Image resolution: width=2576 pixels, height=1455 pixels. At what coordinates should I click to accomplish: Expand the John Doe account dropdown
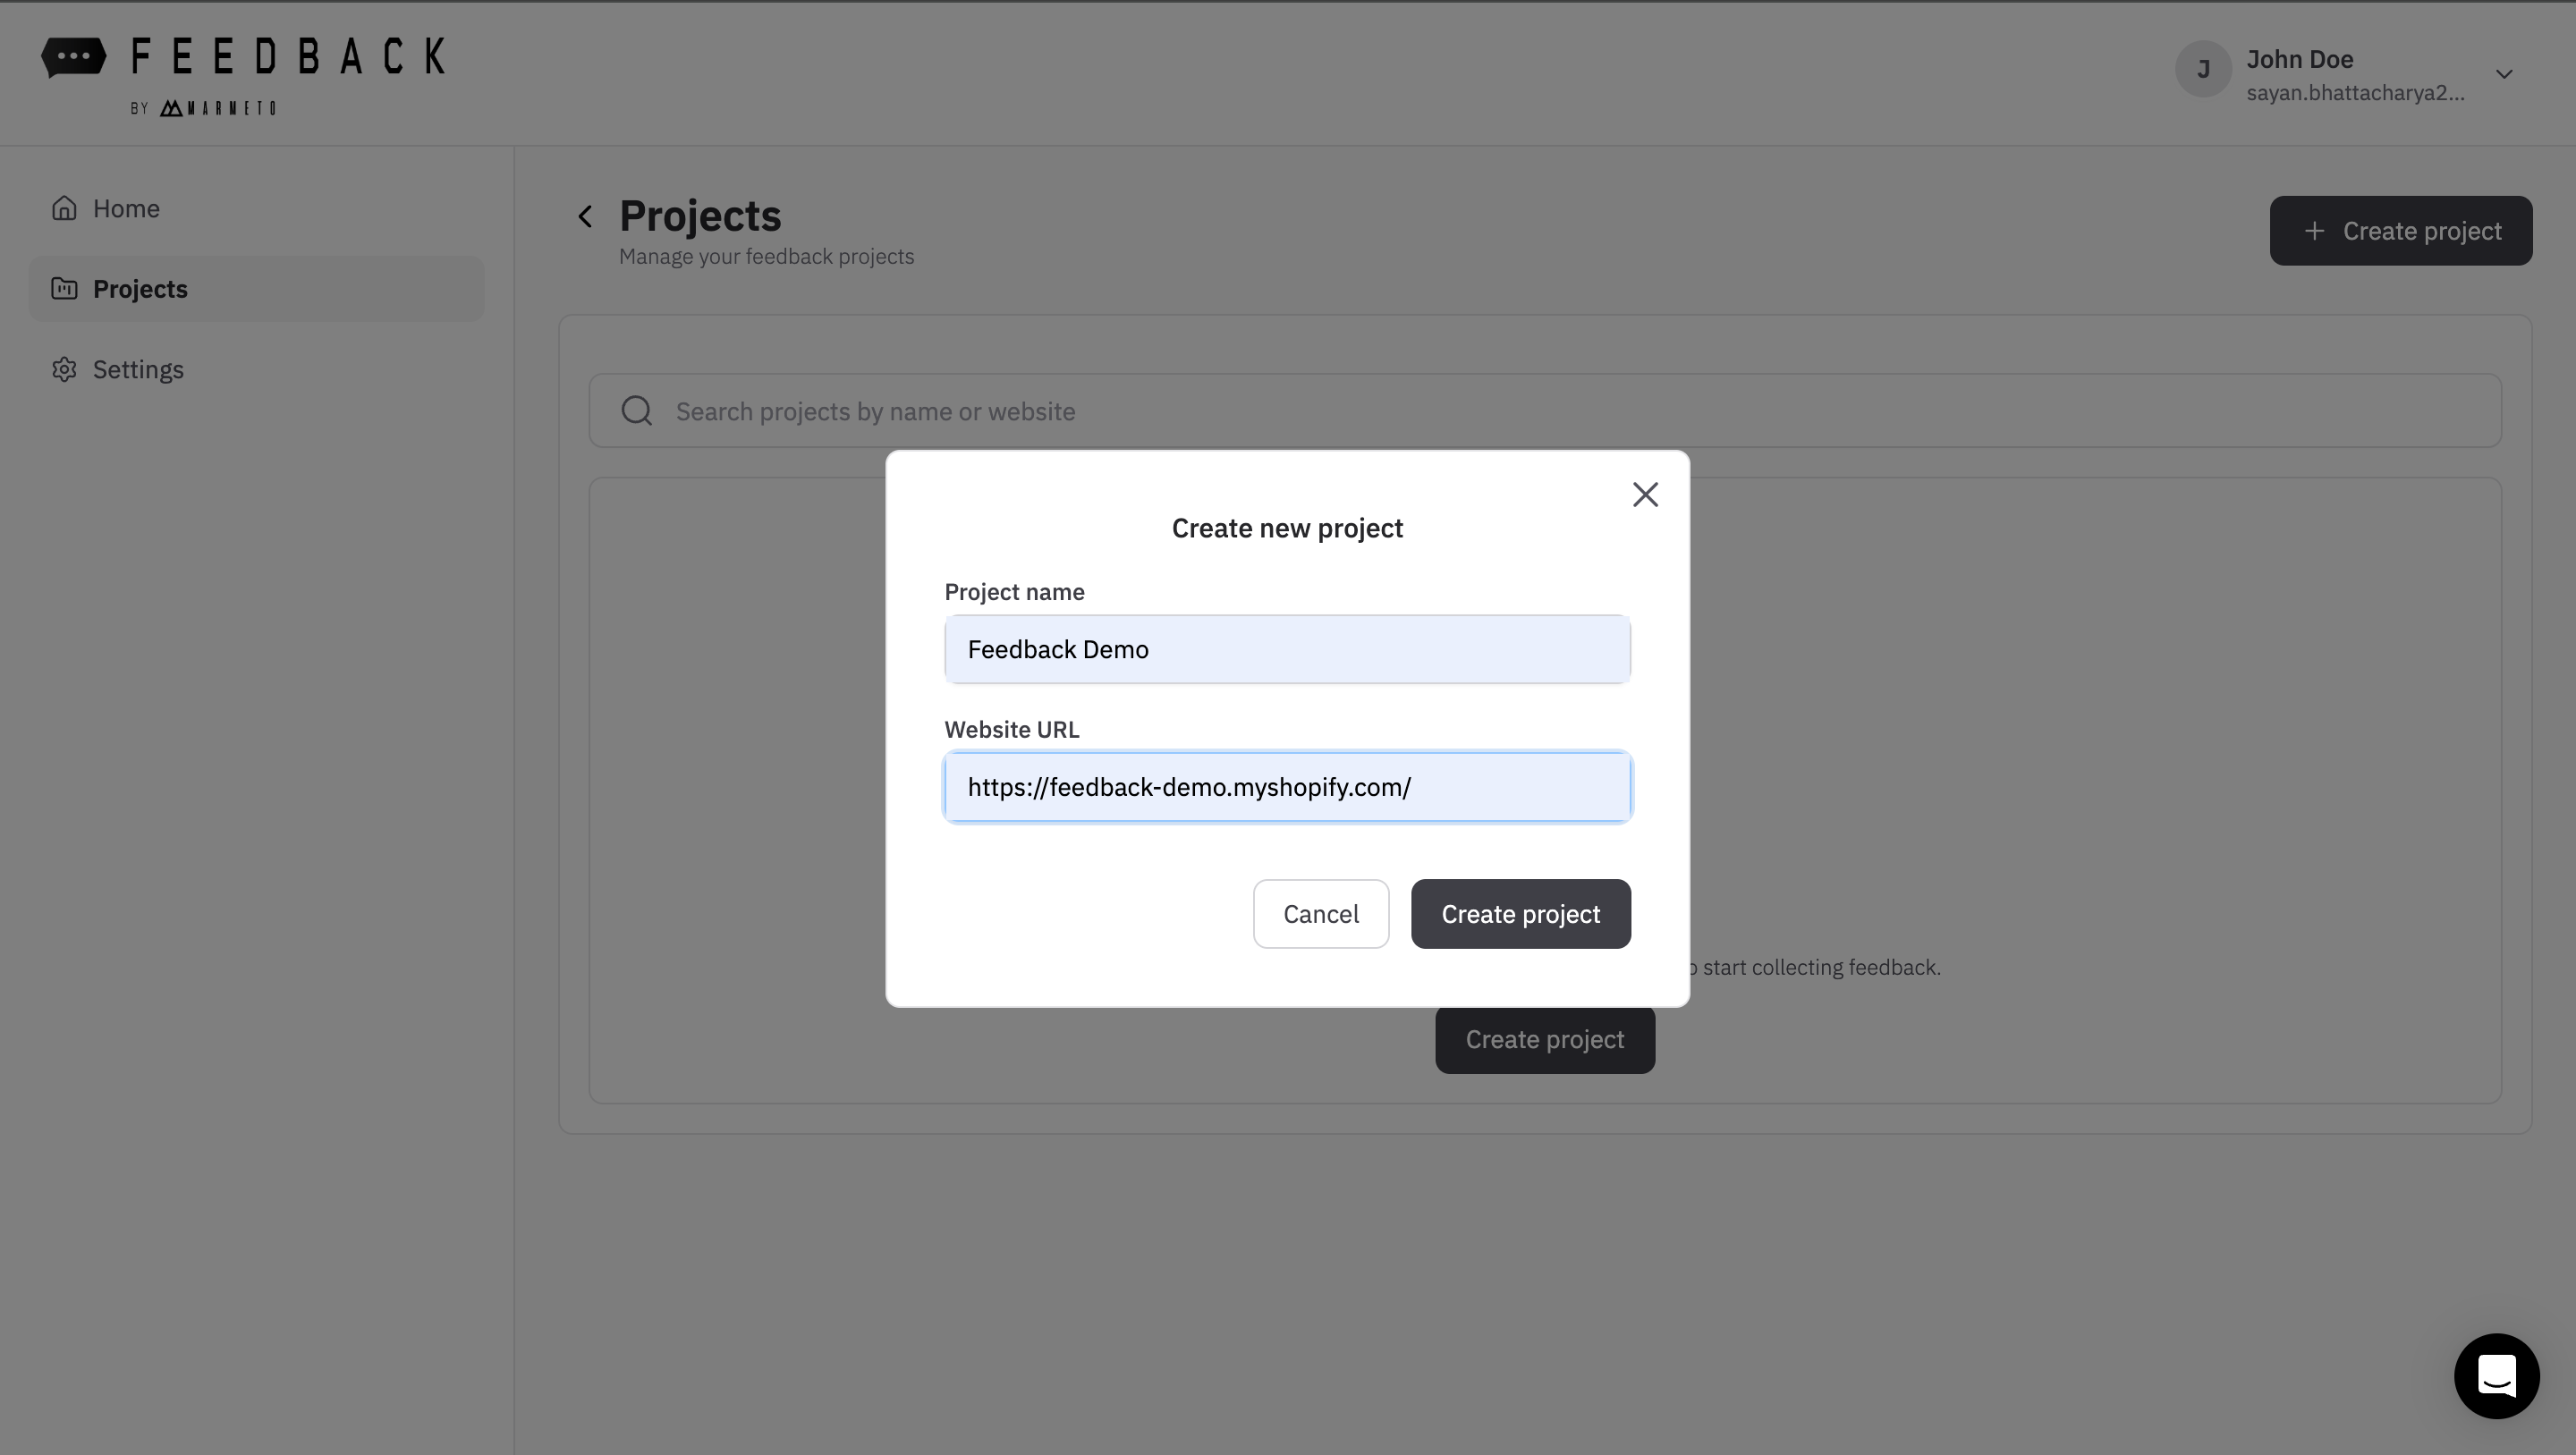[2504, 74]
